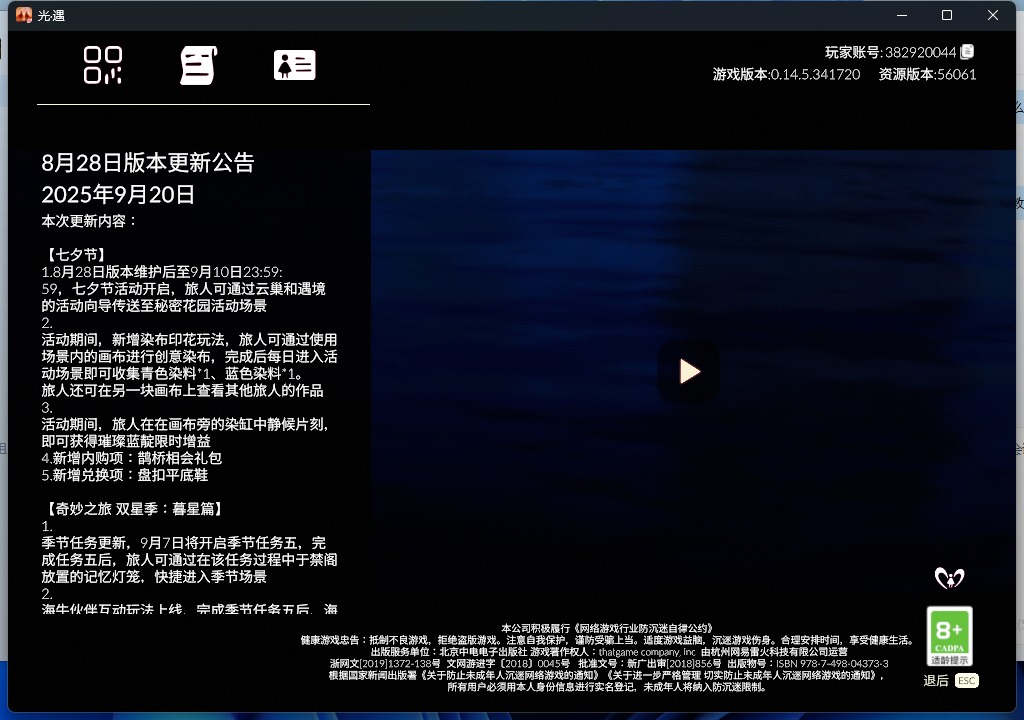The image size is (1024, 720).
Task: Select the 本公司积极履行 anti-addiction pledge line
Action: [607, 629]
